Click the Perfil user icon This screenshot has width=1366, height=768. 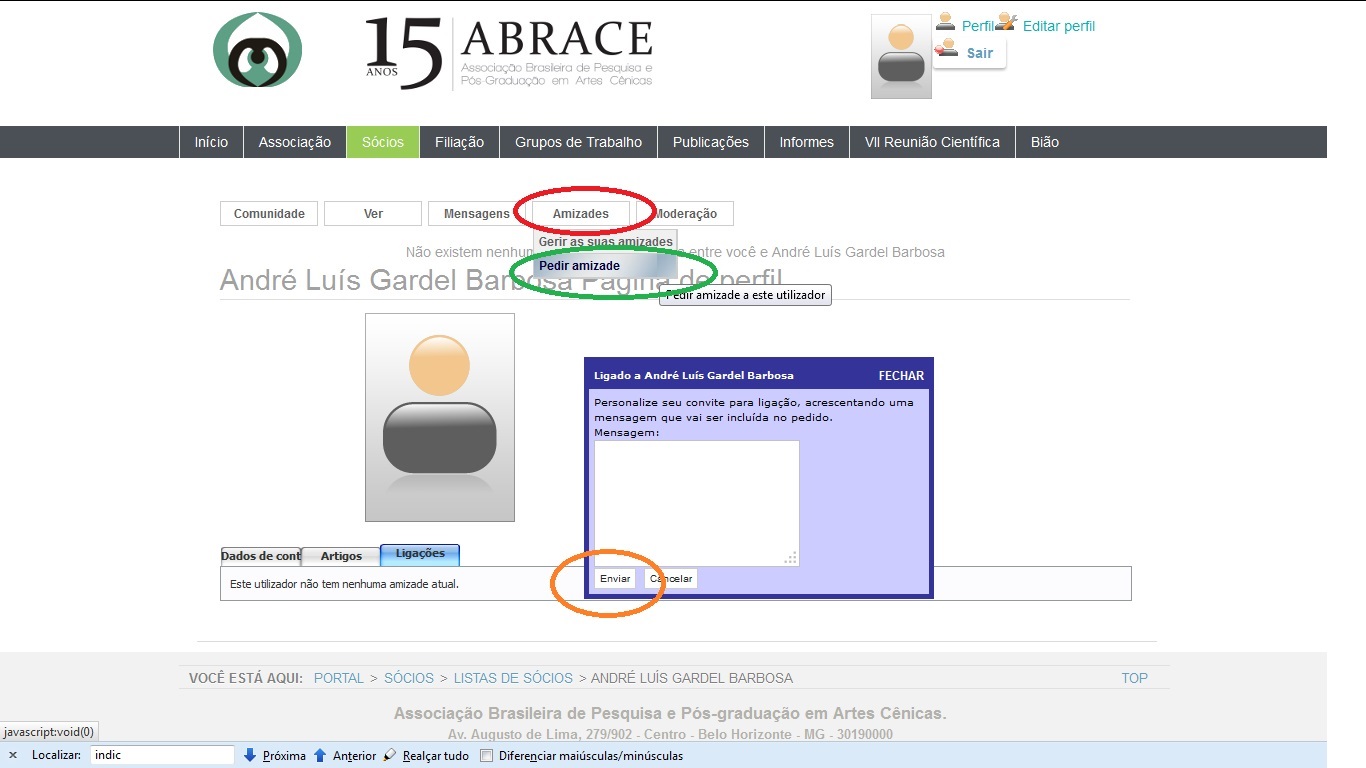[x=945, y=22]
